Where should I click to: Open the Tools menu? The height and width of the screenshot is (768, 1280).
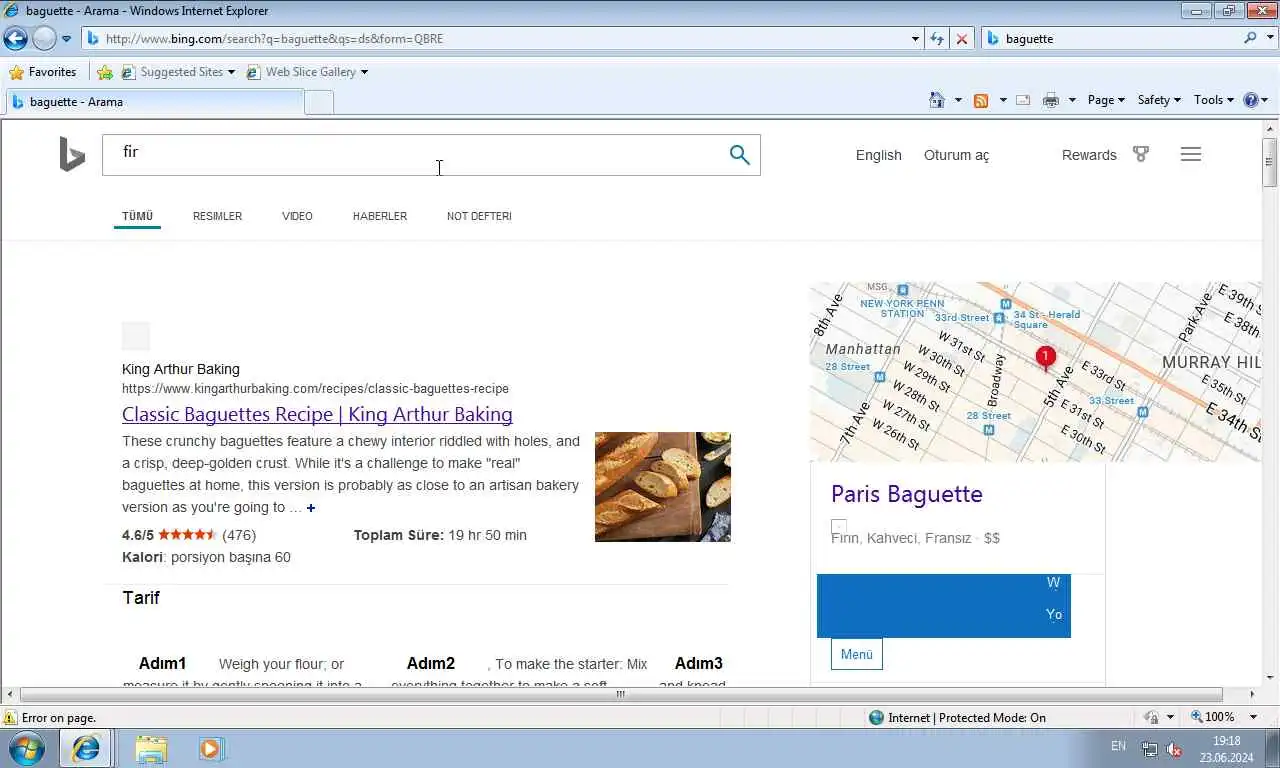click(x=1214, y=100)
